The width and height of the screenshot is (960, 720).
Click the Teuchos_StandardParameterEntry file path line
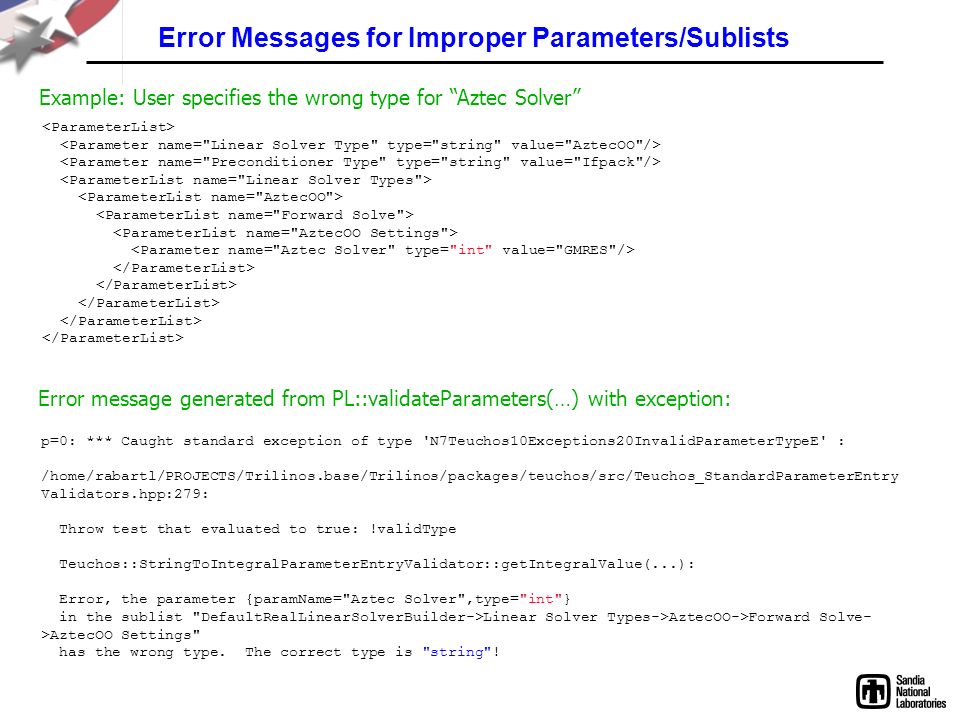pos(470,476)
